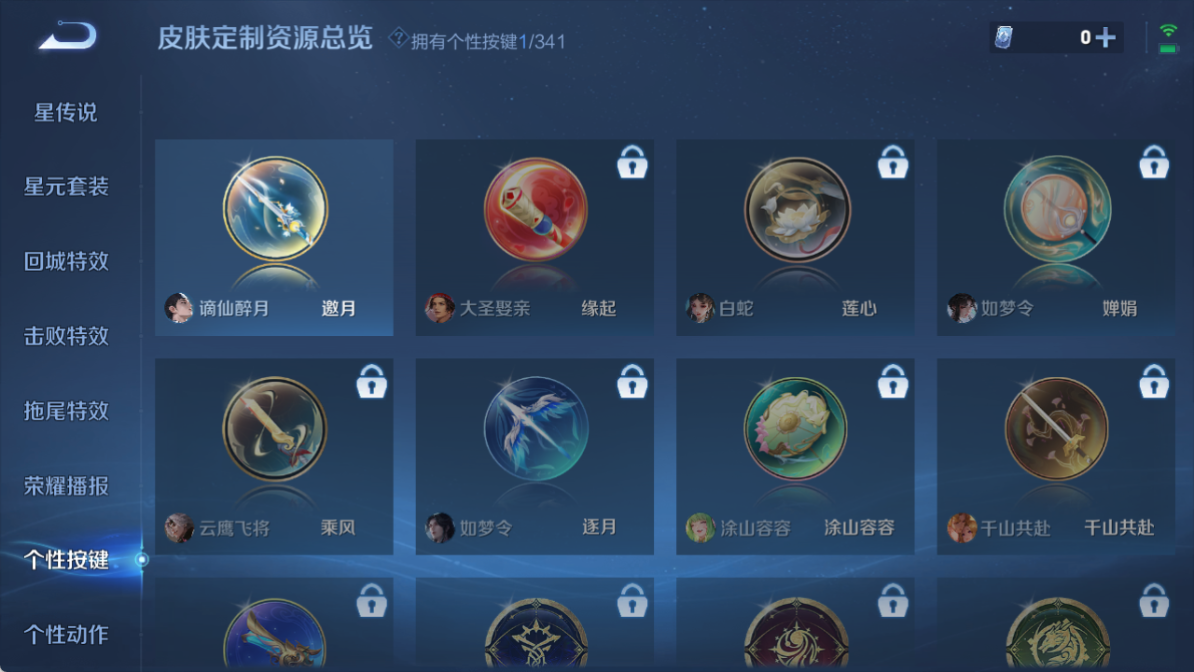Select the 逐月 phoenix bow orb
Screen dimensions: 1194x672
coord(535,428)
